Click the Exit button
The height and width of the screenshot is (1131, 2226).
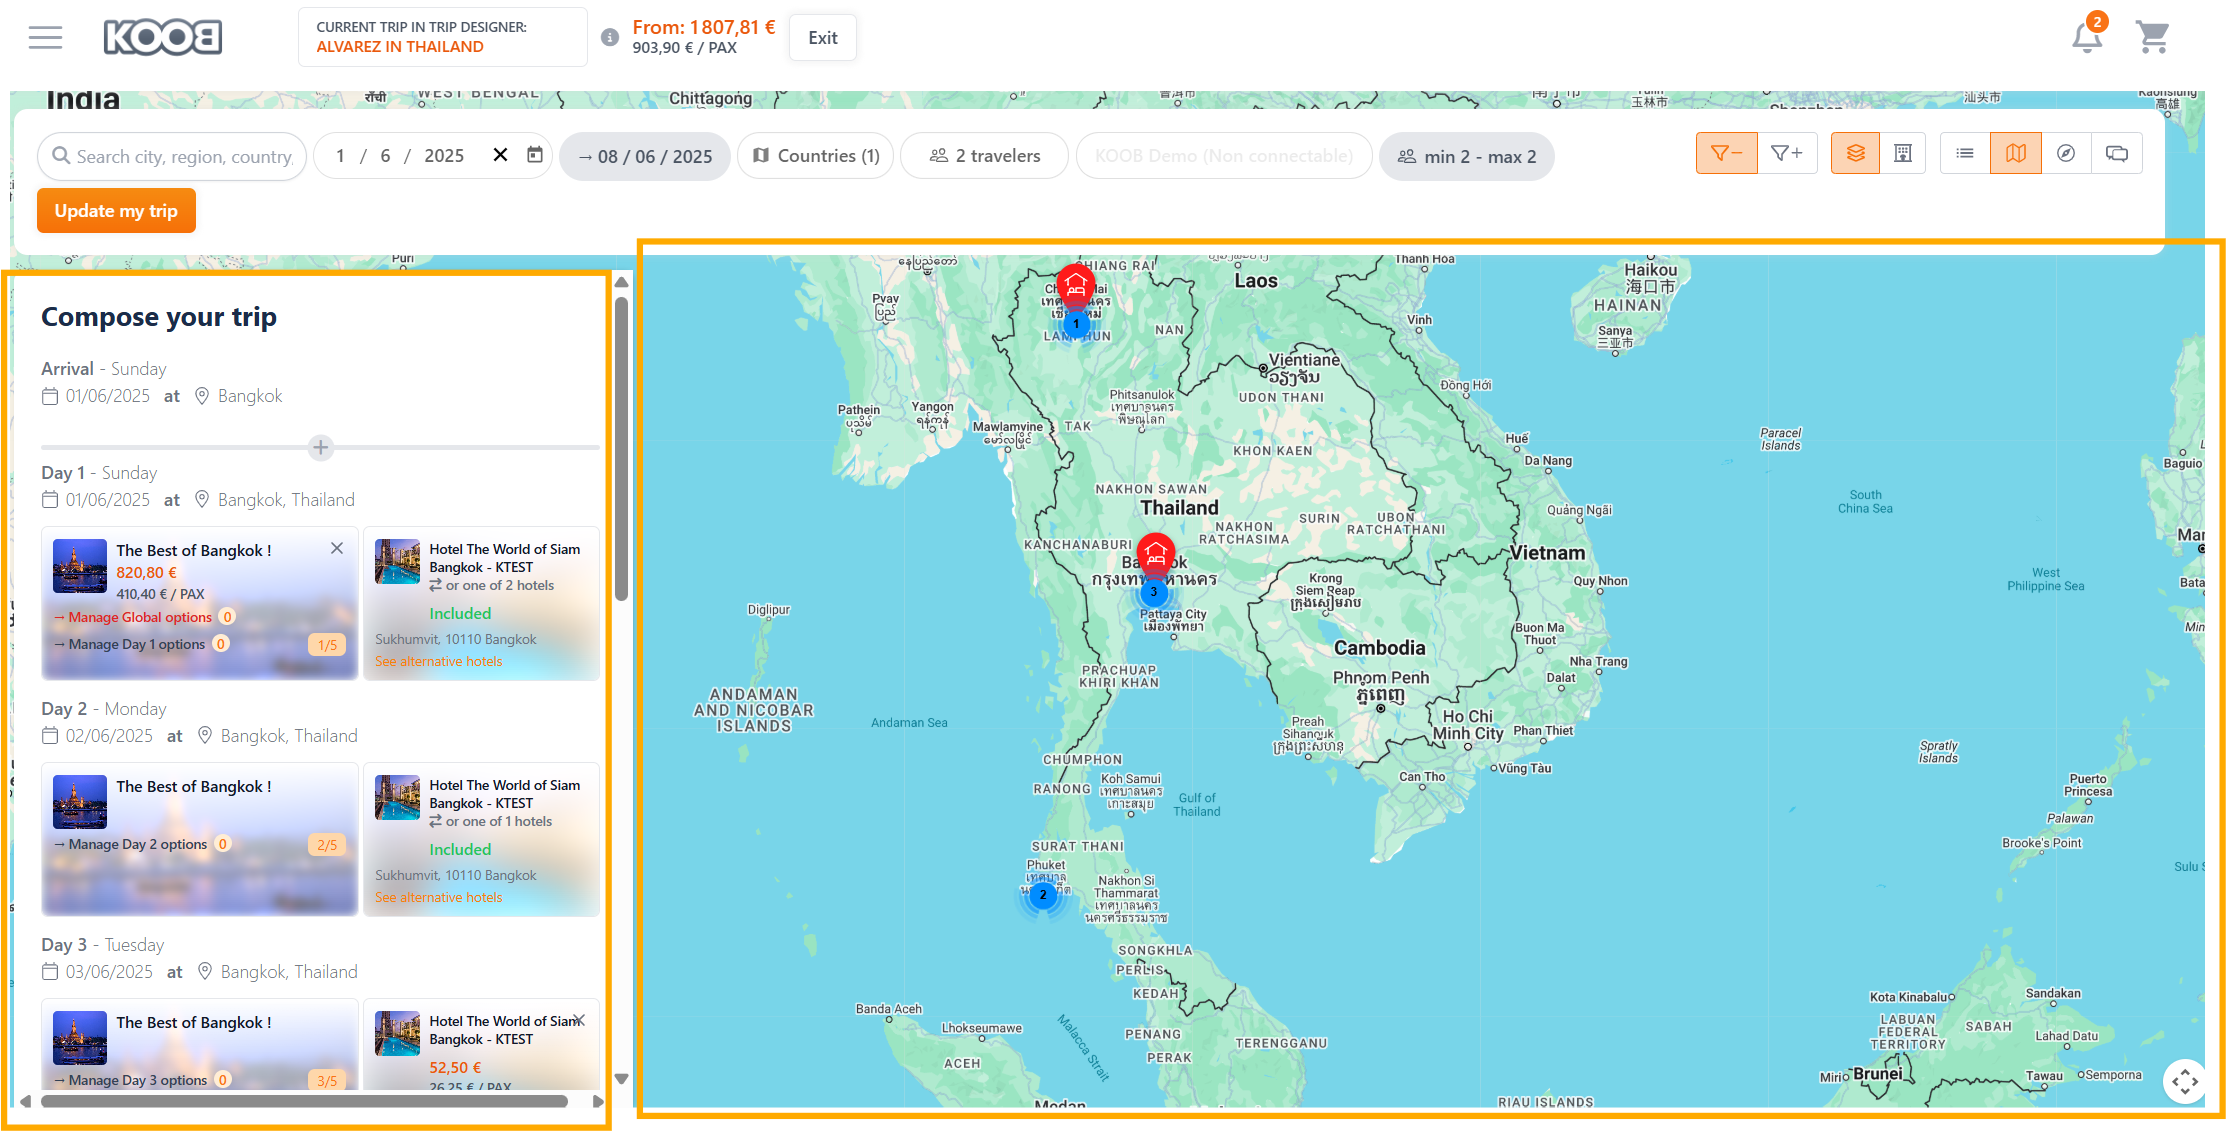click(x=822, y=38)
